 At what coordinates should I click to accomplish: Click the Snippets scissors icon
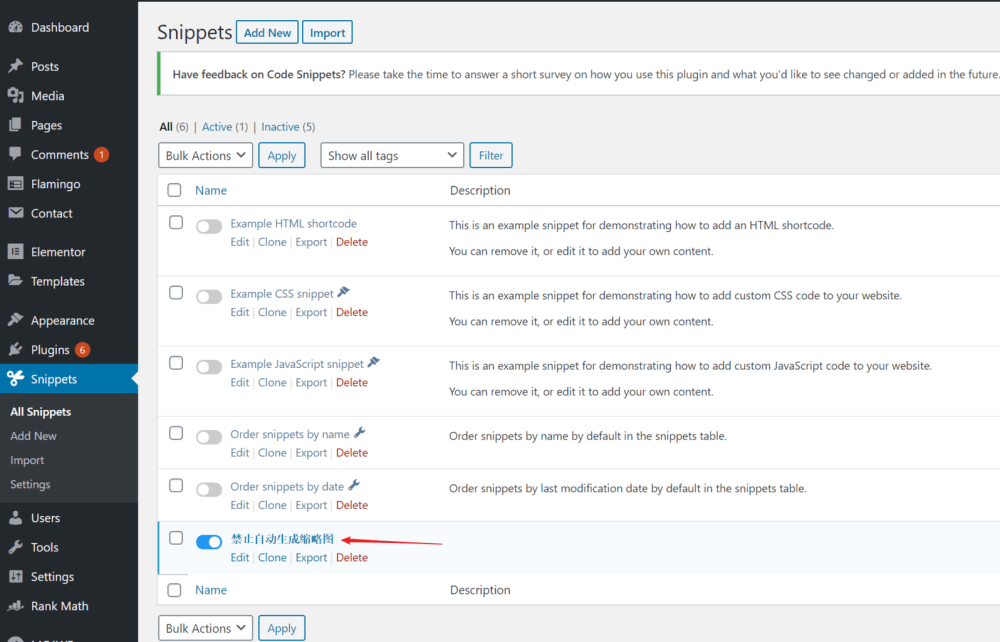tap(15, 379)
